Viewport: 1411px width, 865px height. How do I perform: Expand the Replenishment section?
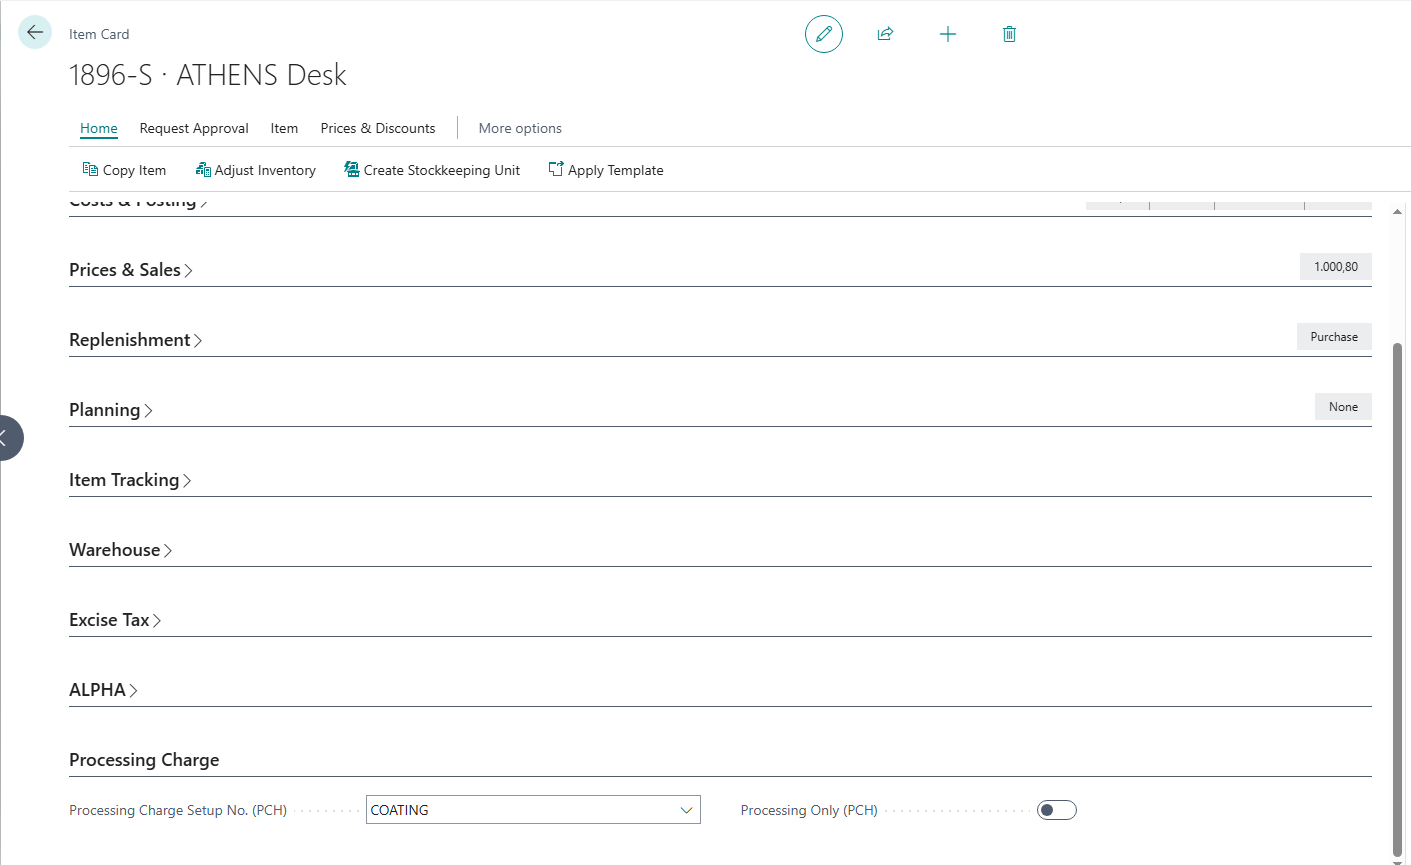click(136, 340)
